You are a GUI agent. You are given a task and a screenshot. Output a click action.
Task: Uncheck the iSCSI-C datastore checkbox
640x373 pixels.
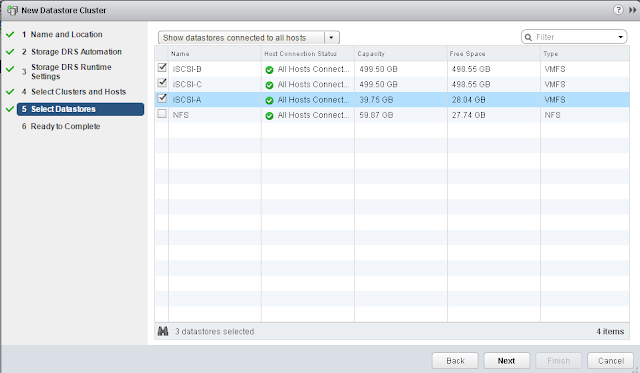click(x=162, y=82)
